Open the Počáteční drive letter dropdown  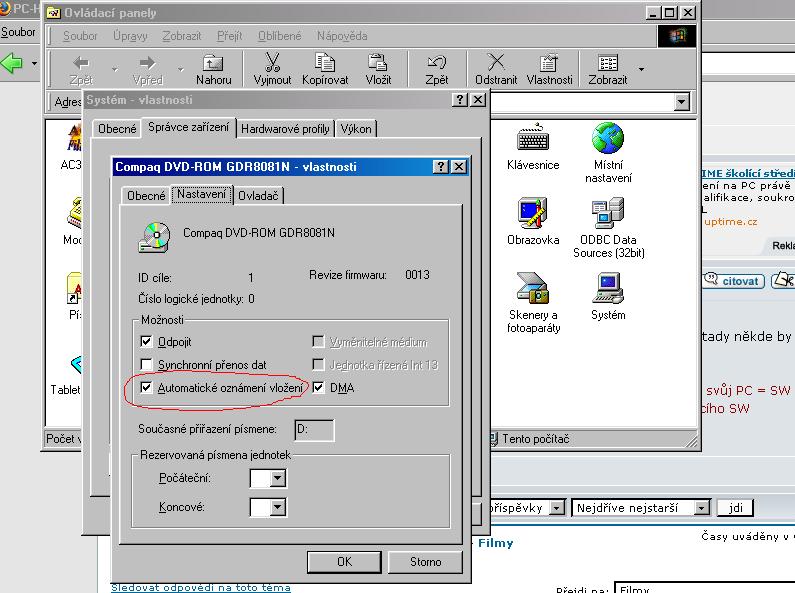278,478
